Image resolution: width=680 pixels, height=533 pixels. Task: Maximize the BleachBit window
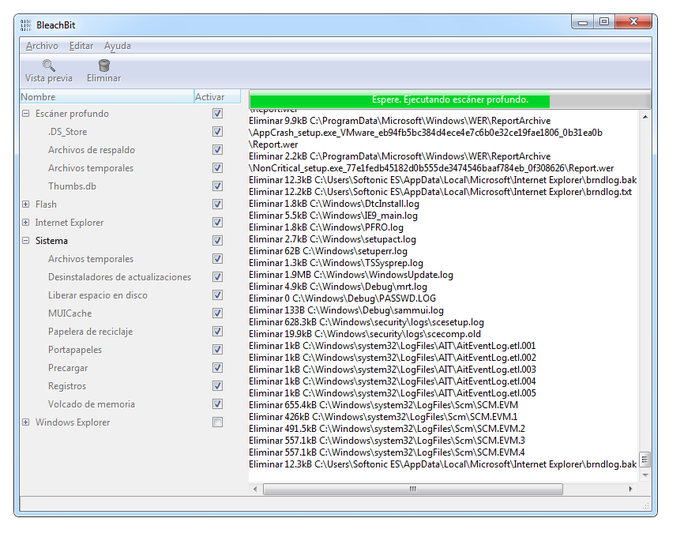click(604, 21)
